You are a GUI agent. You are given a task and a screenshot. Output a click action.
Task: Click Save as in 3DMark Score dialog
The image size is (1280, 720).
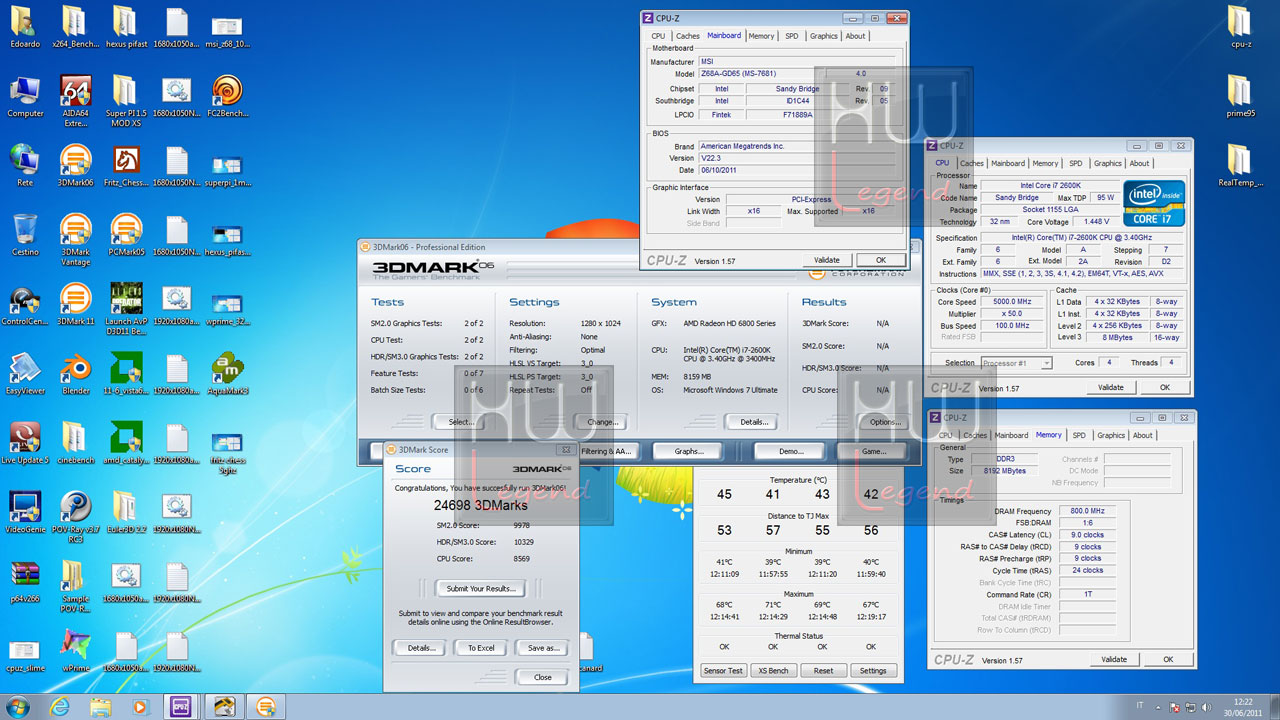[542, 648]
